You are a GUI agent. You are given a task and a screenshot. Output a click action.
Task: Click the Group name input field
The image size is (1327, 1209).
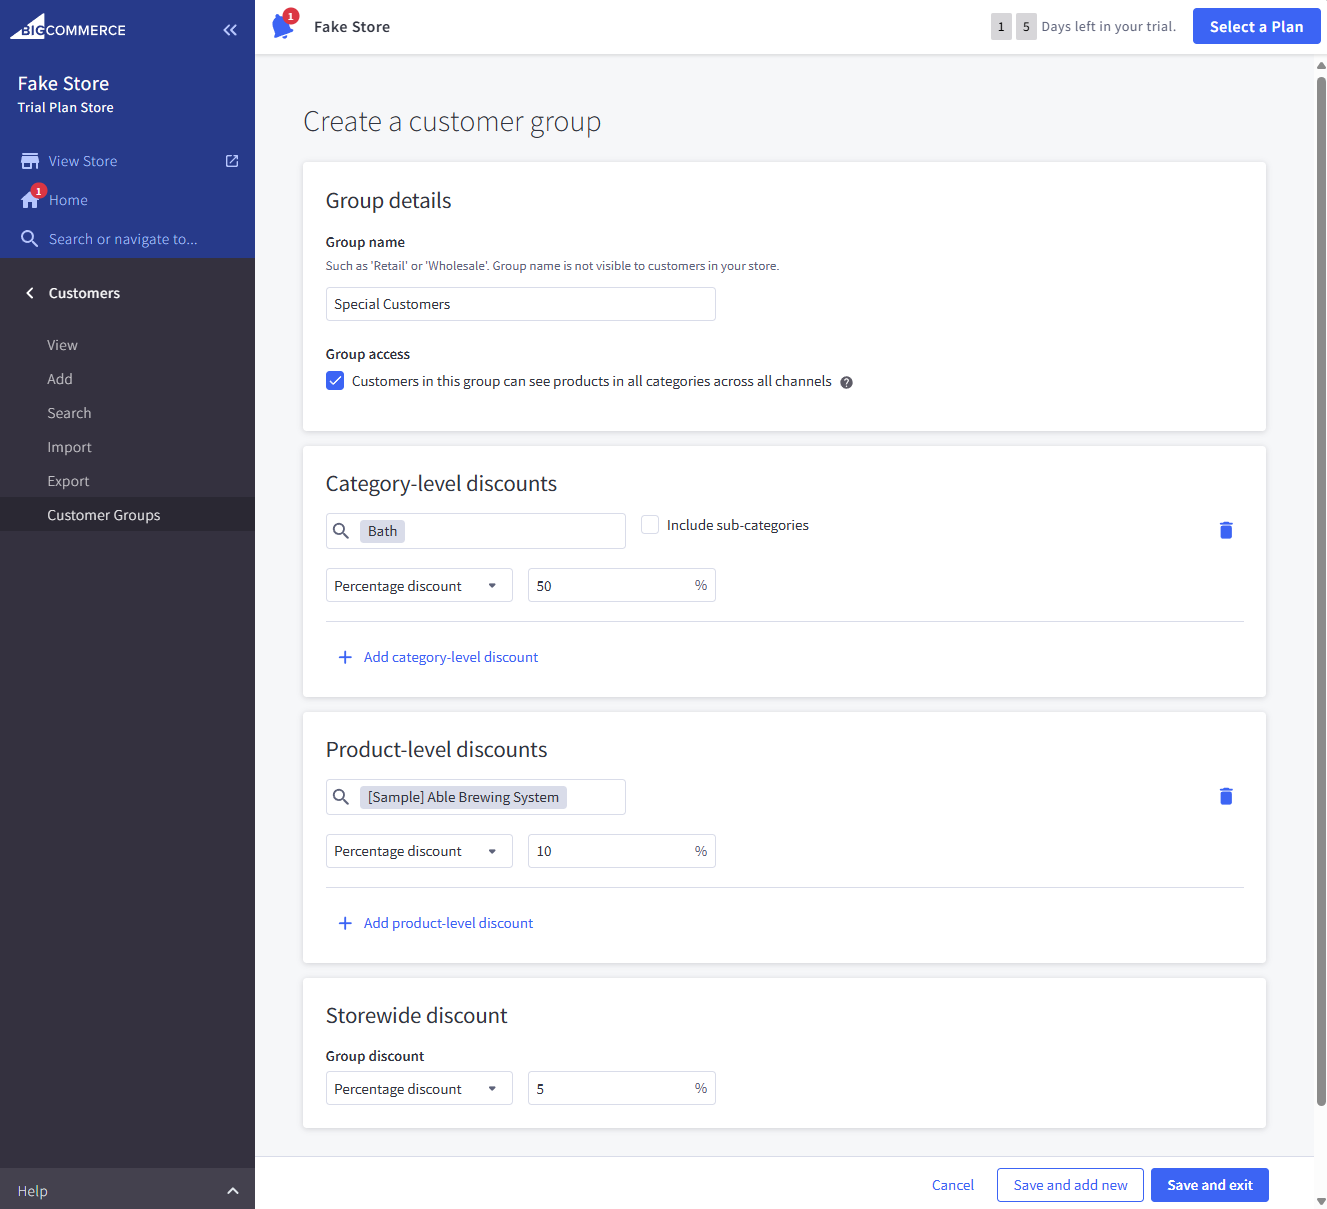[x=520, y=304]
